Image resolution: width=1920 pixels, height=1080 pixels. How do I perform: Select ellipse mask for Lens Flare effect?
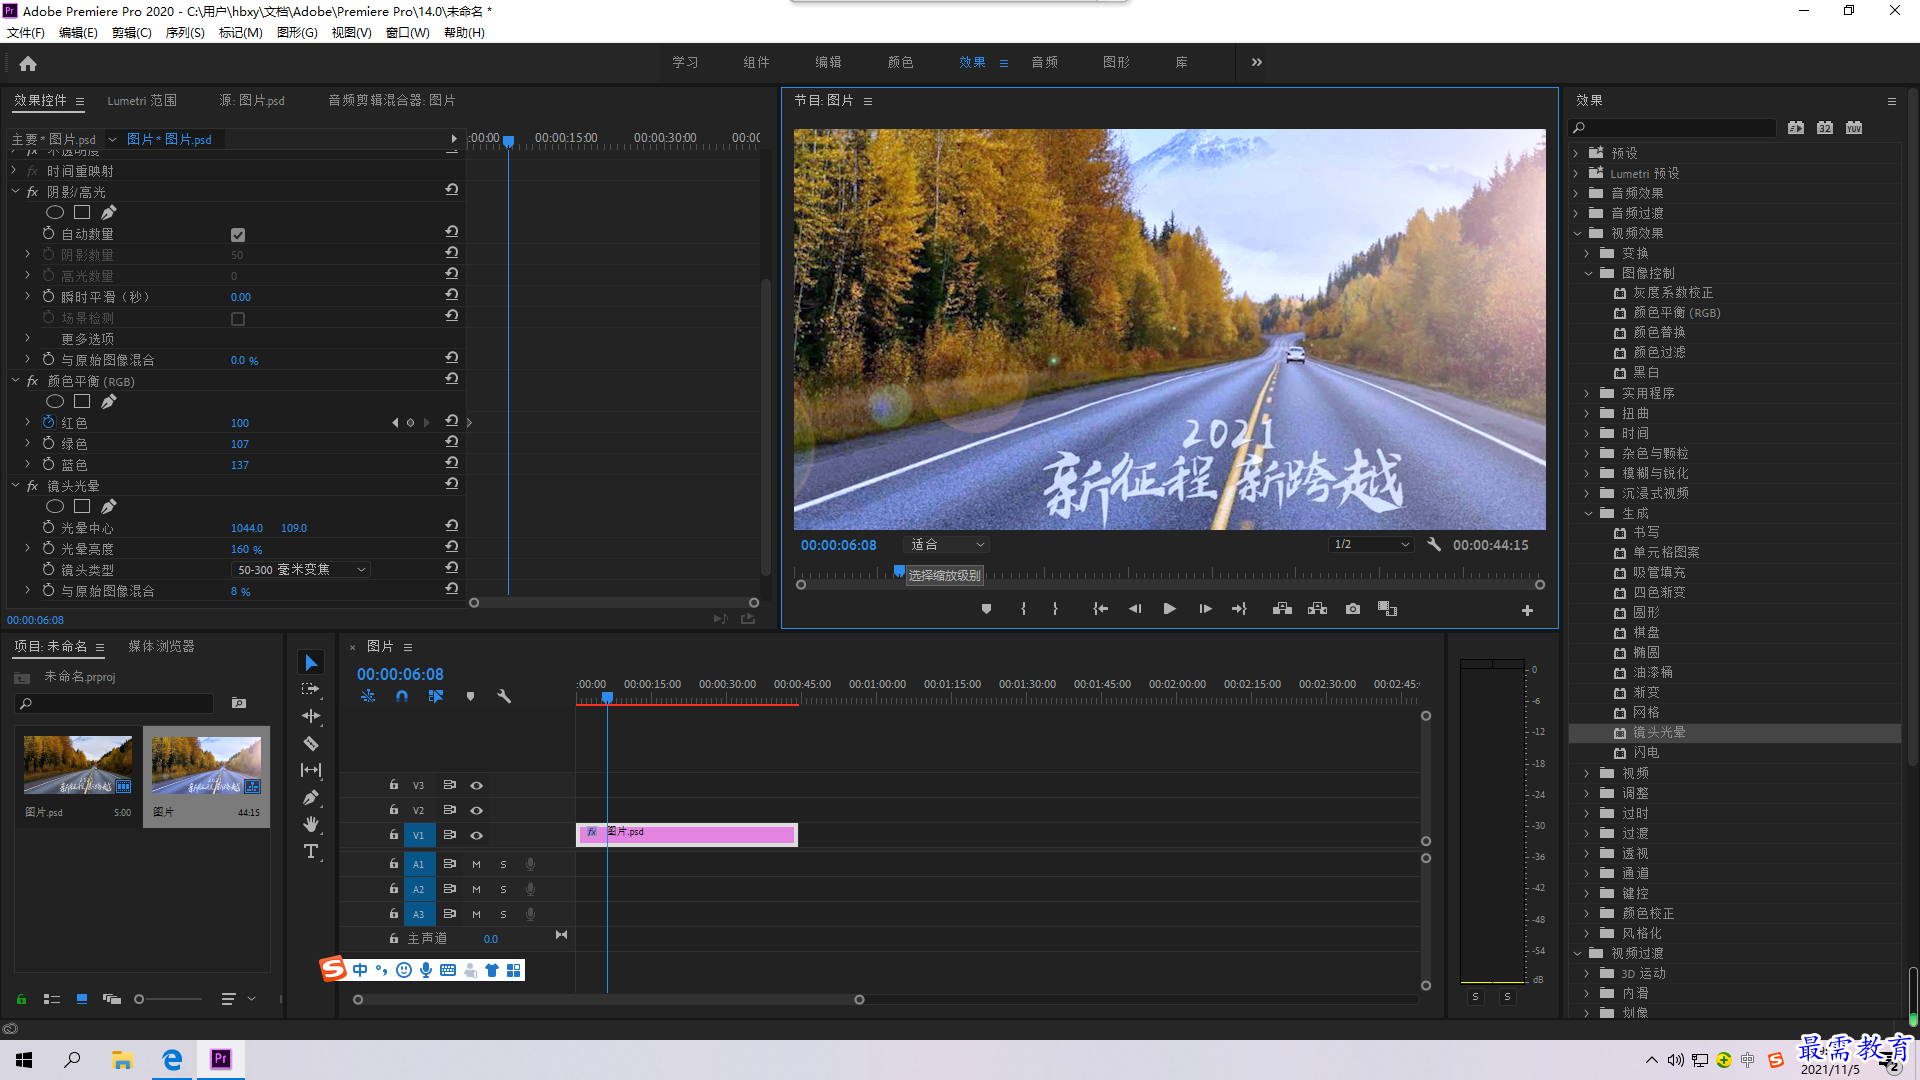point(55,507)
